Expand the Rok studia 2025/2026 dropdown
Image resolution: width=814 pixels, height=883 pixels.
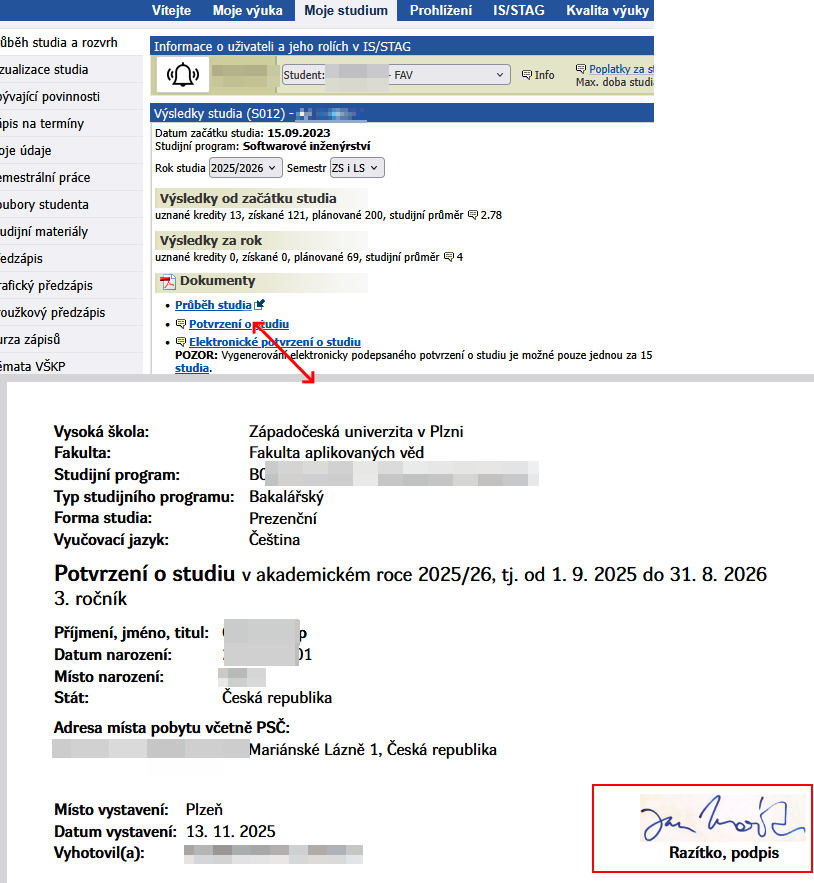(246, 168)
